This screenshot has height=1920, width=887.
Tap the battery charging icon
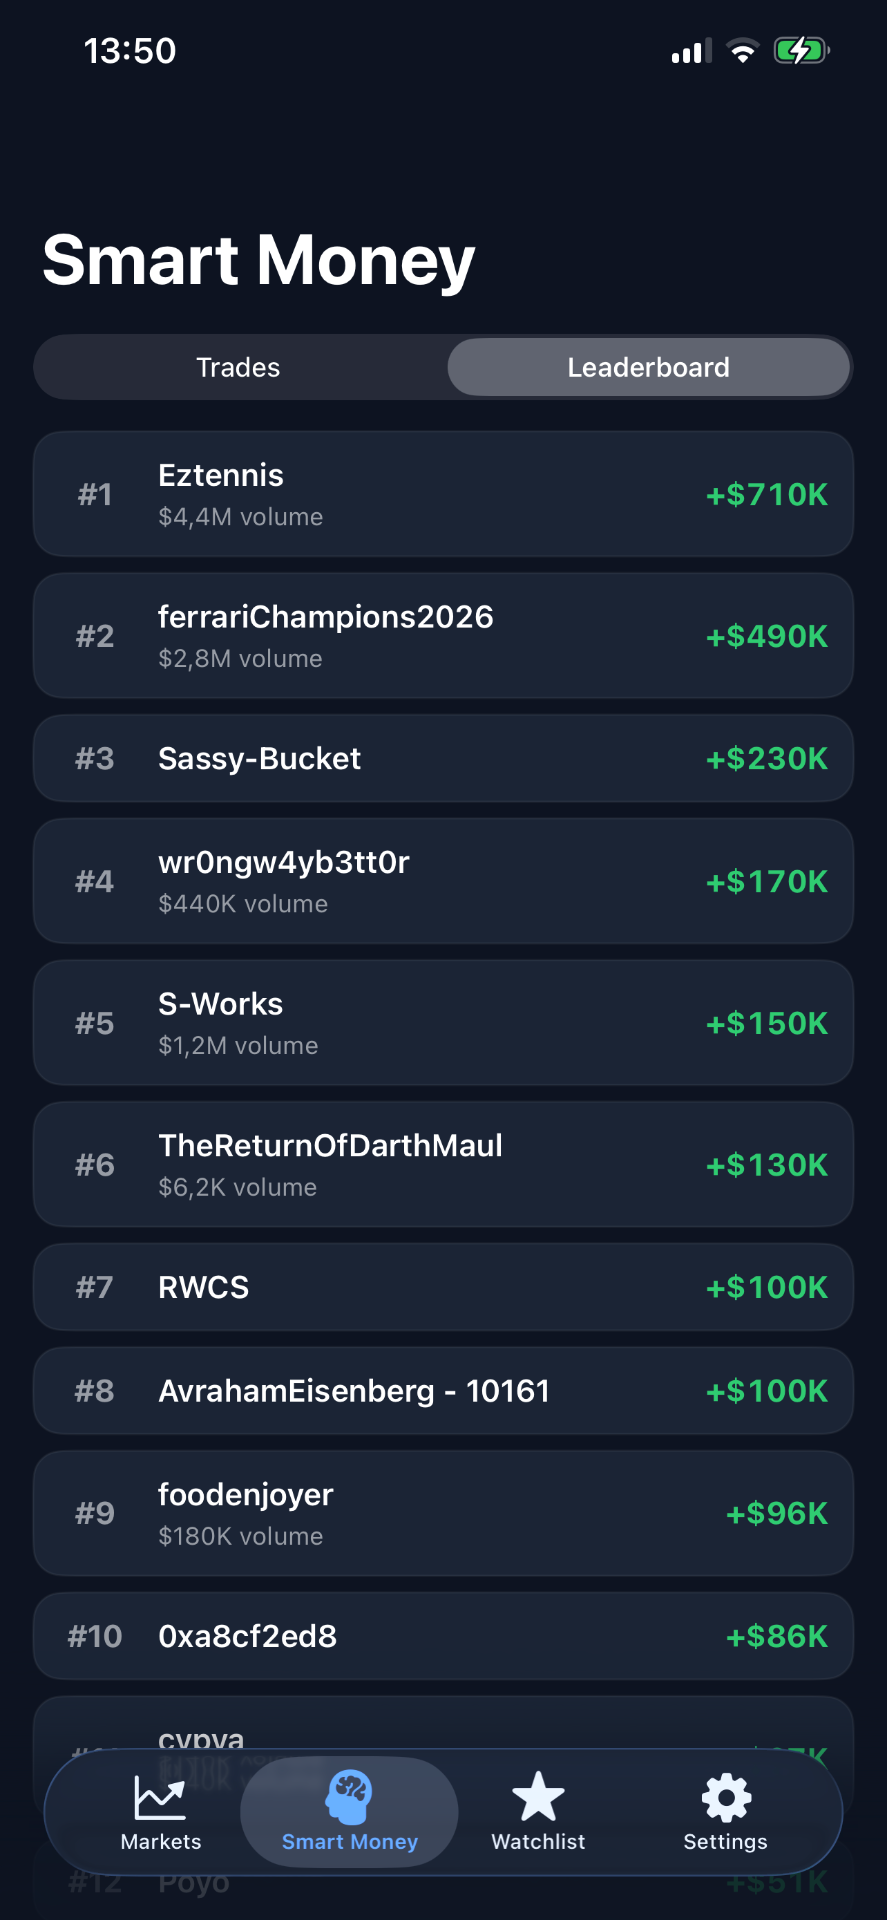tap(802, 50)
